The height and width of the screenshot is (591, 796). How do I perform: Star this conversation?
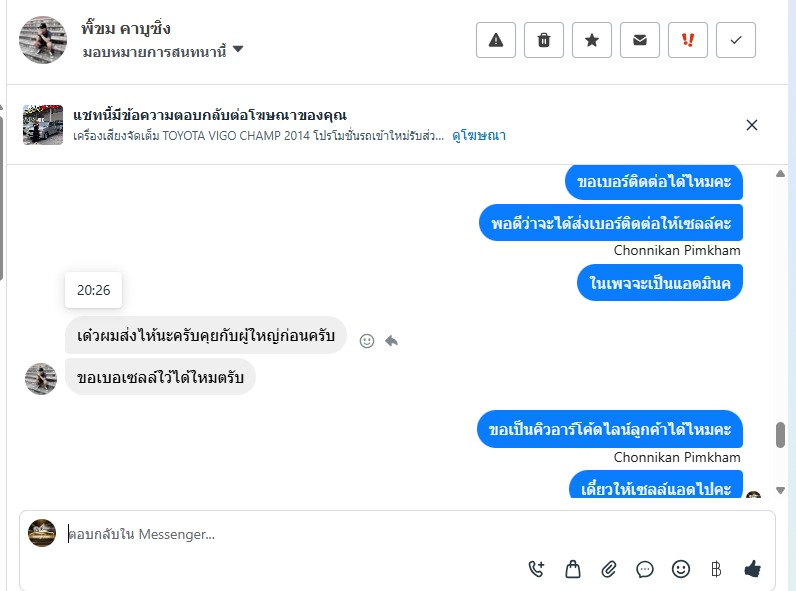click(x=592, y=40)
